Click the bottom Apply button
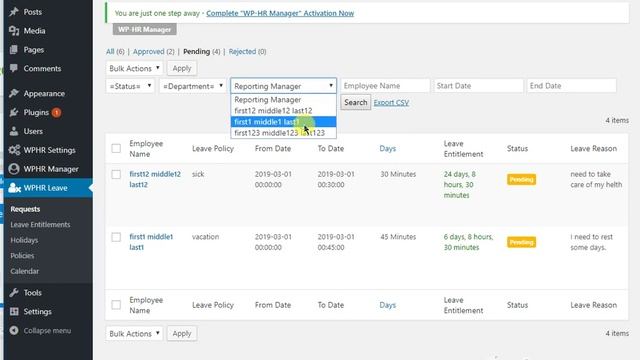 pos(182,333)
